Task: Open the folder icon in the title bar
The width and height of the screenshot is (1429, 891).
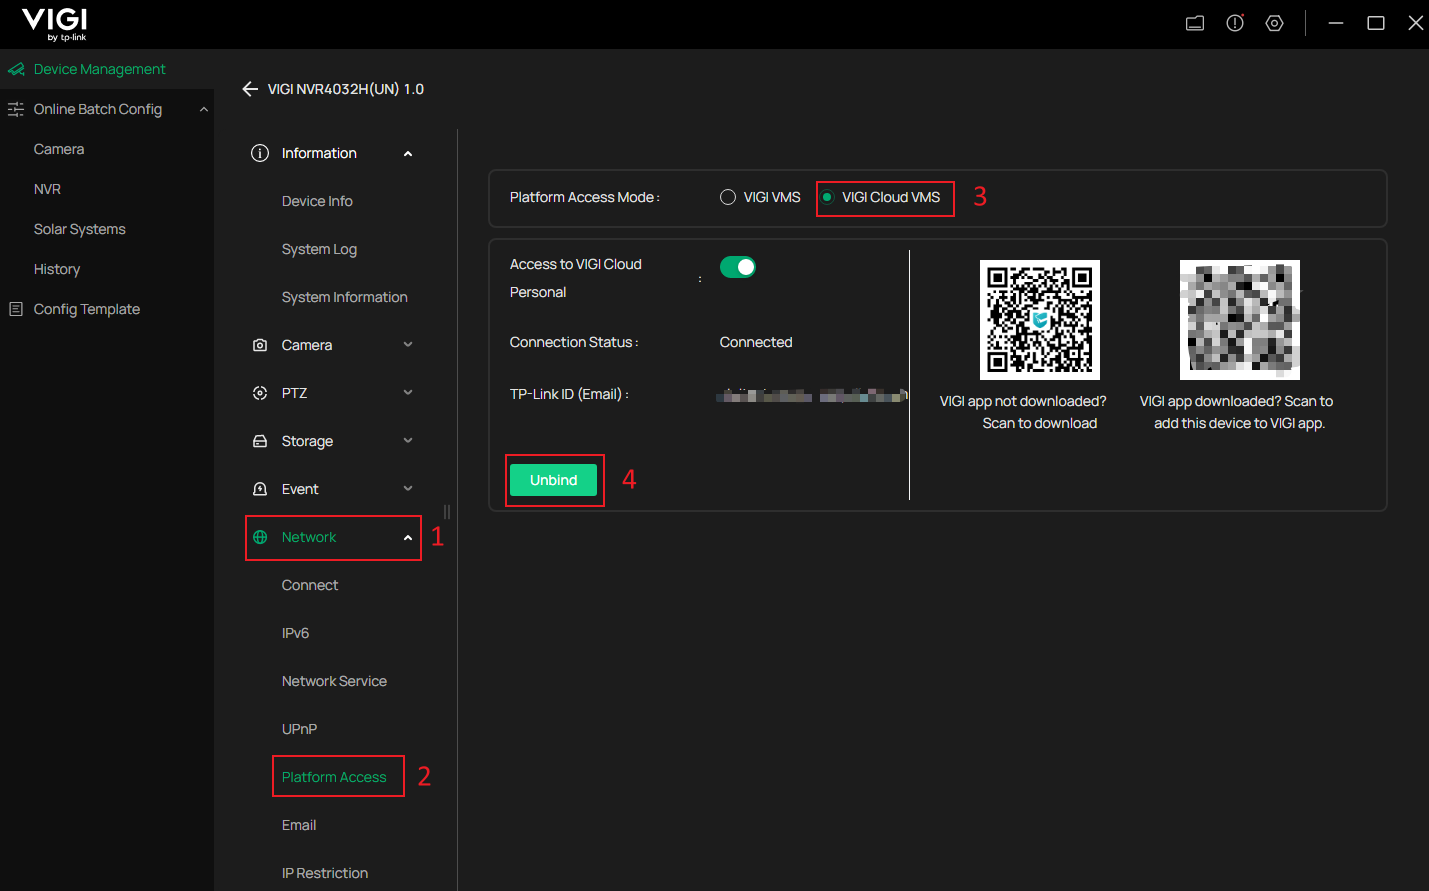Action: pos(1195,23)
